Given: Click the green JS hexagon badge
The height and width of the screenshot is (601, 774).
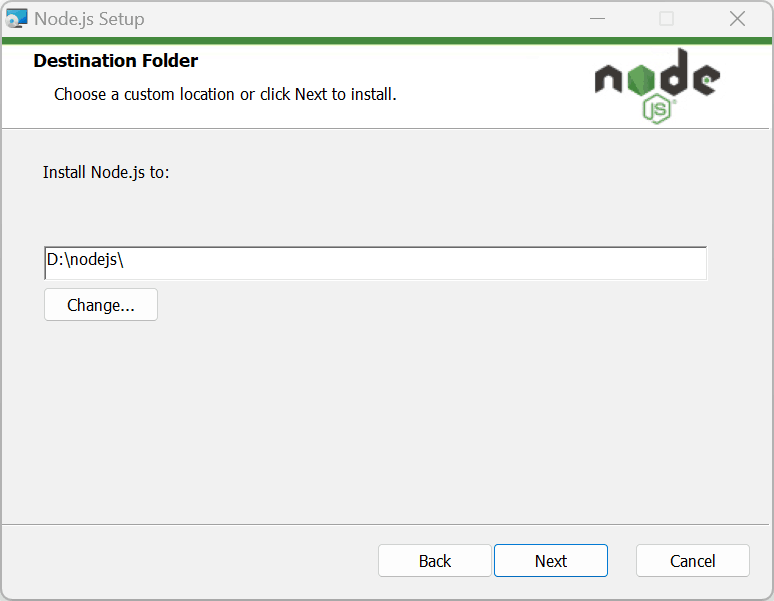Looking at the screenshot, I should click(x=657, y=108).
